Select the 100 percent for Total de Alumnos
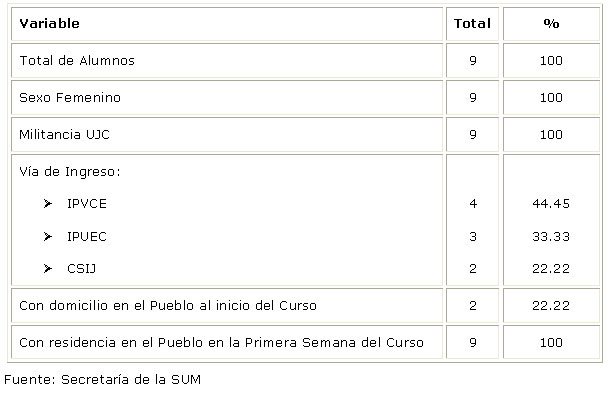This screenshot has width=611, height=393. 551,60
